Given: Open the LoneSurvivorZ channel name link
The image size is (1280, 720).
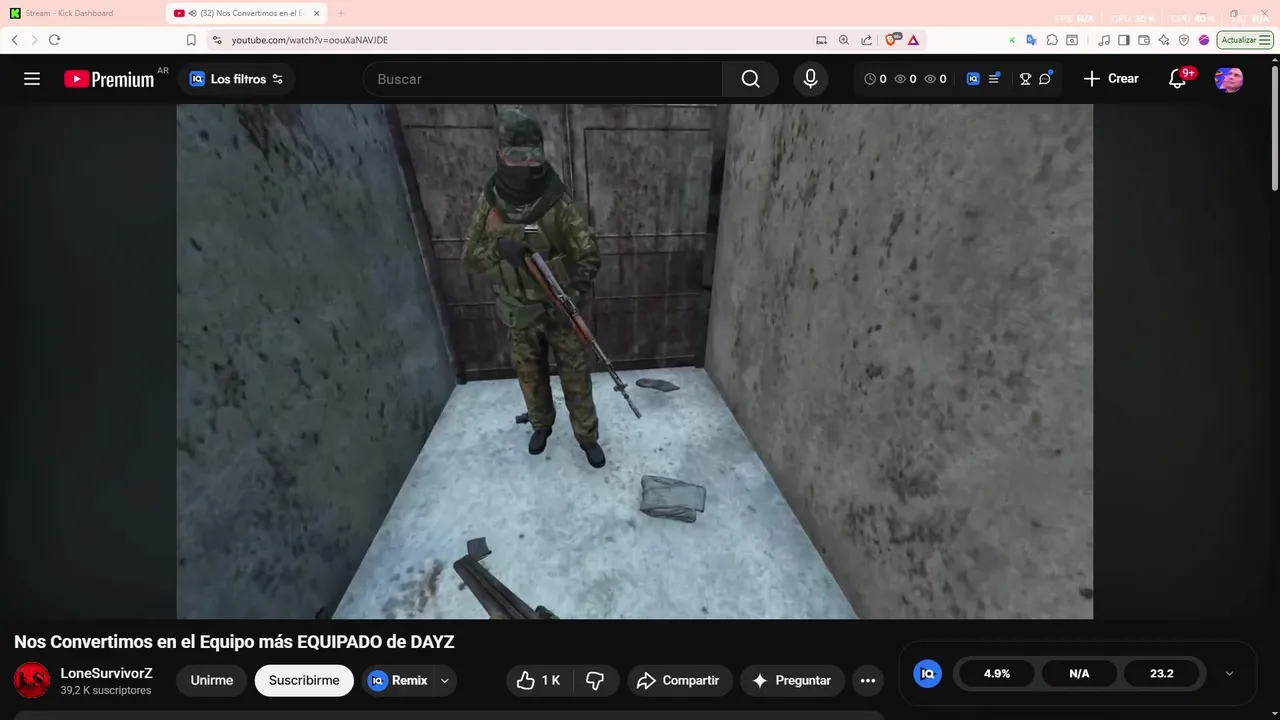Looking at the screenshot, I should (x=106, y=674).
